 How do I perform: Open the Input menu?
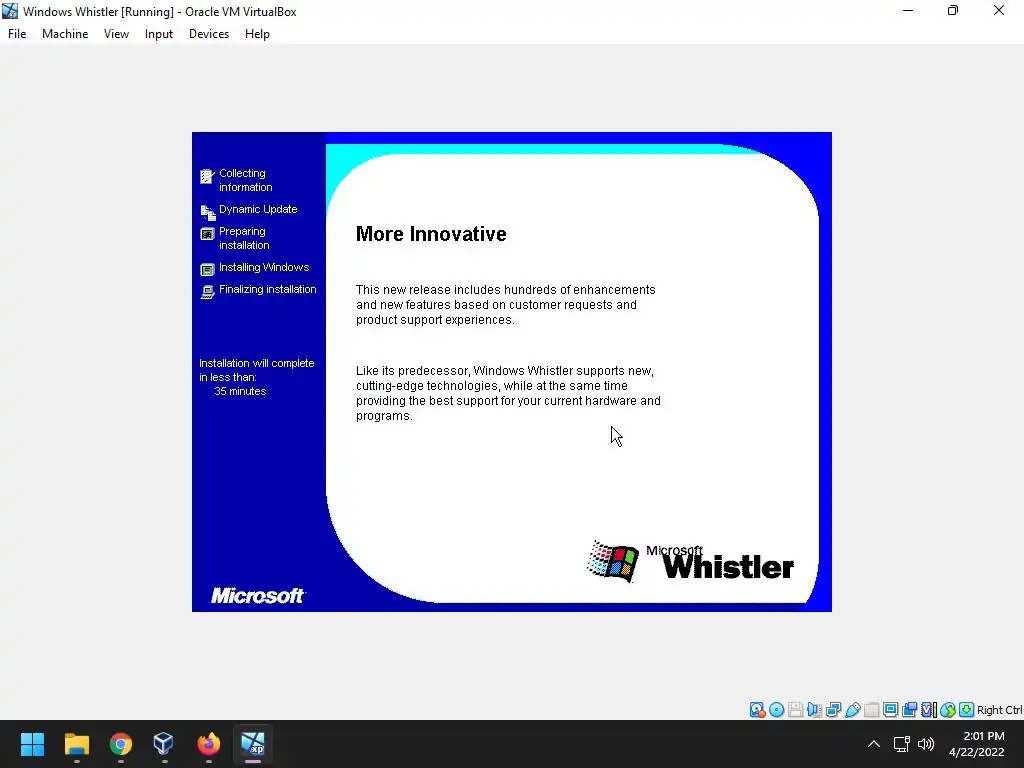click(159, 34)
